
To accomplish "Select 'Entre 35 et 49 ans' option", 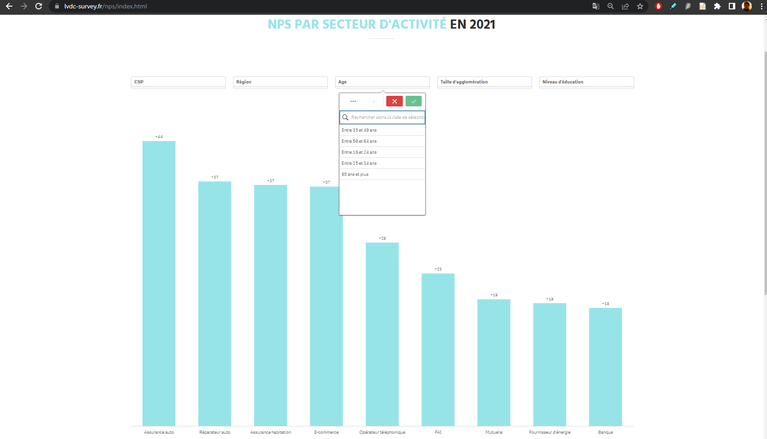I will (x=382, y=130).
